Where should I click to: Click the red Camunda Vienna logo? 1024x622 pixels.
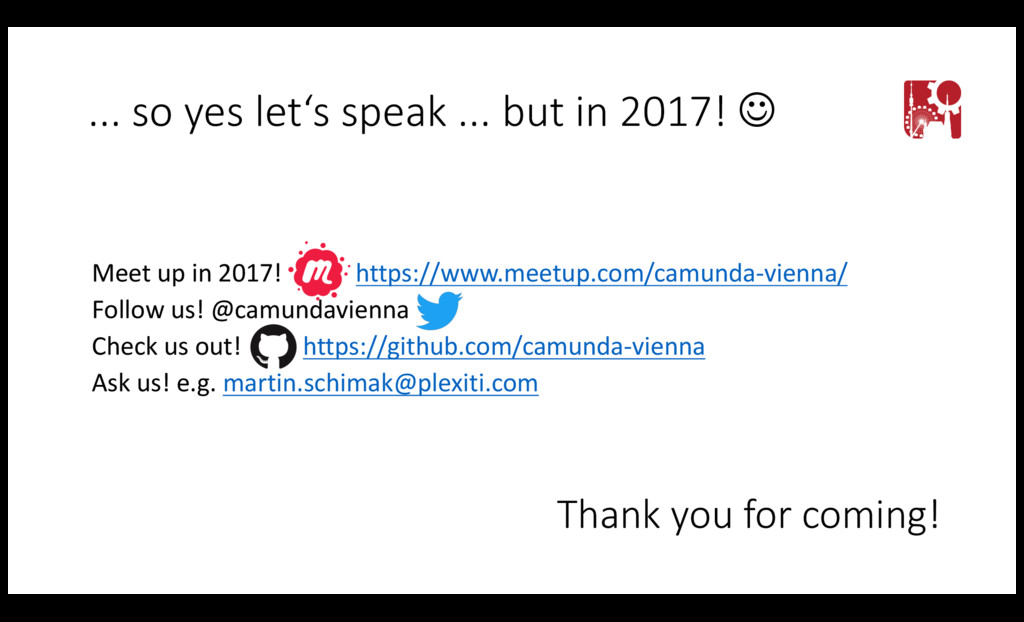point(932,109)
